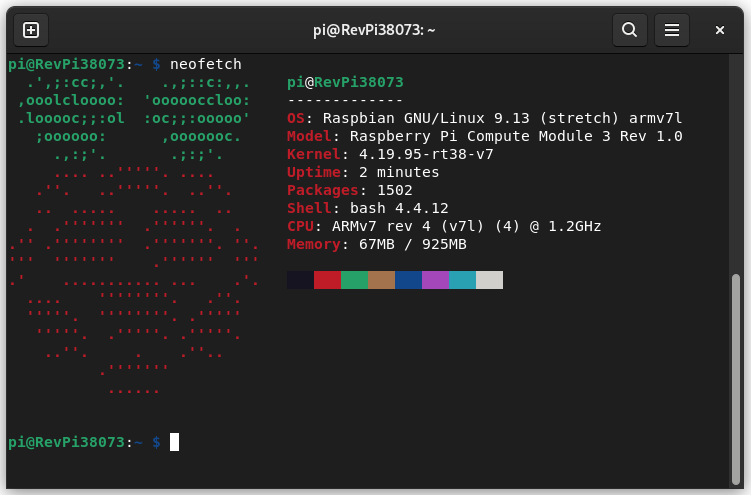Viewport: 751px width, 495px height.
Task: Click the cursor block at the bottom prompt
Action: coord(174,442)
